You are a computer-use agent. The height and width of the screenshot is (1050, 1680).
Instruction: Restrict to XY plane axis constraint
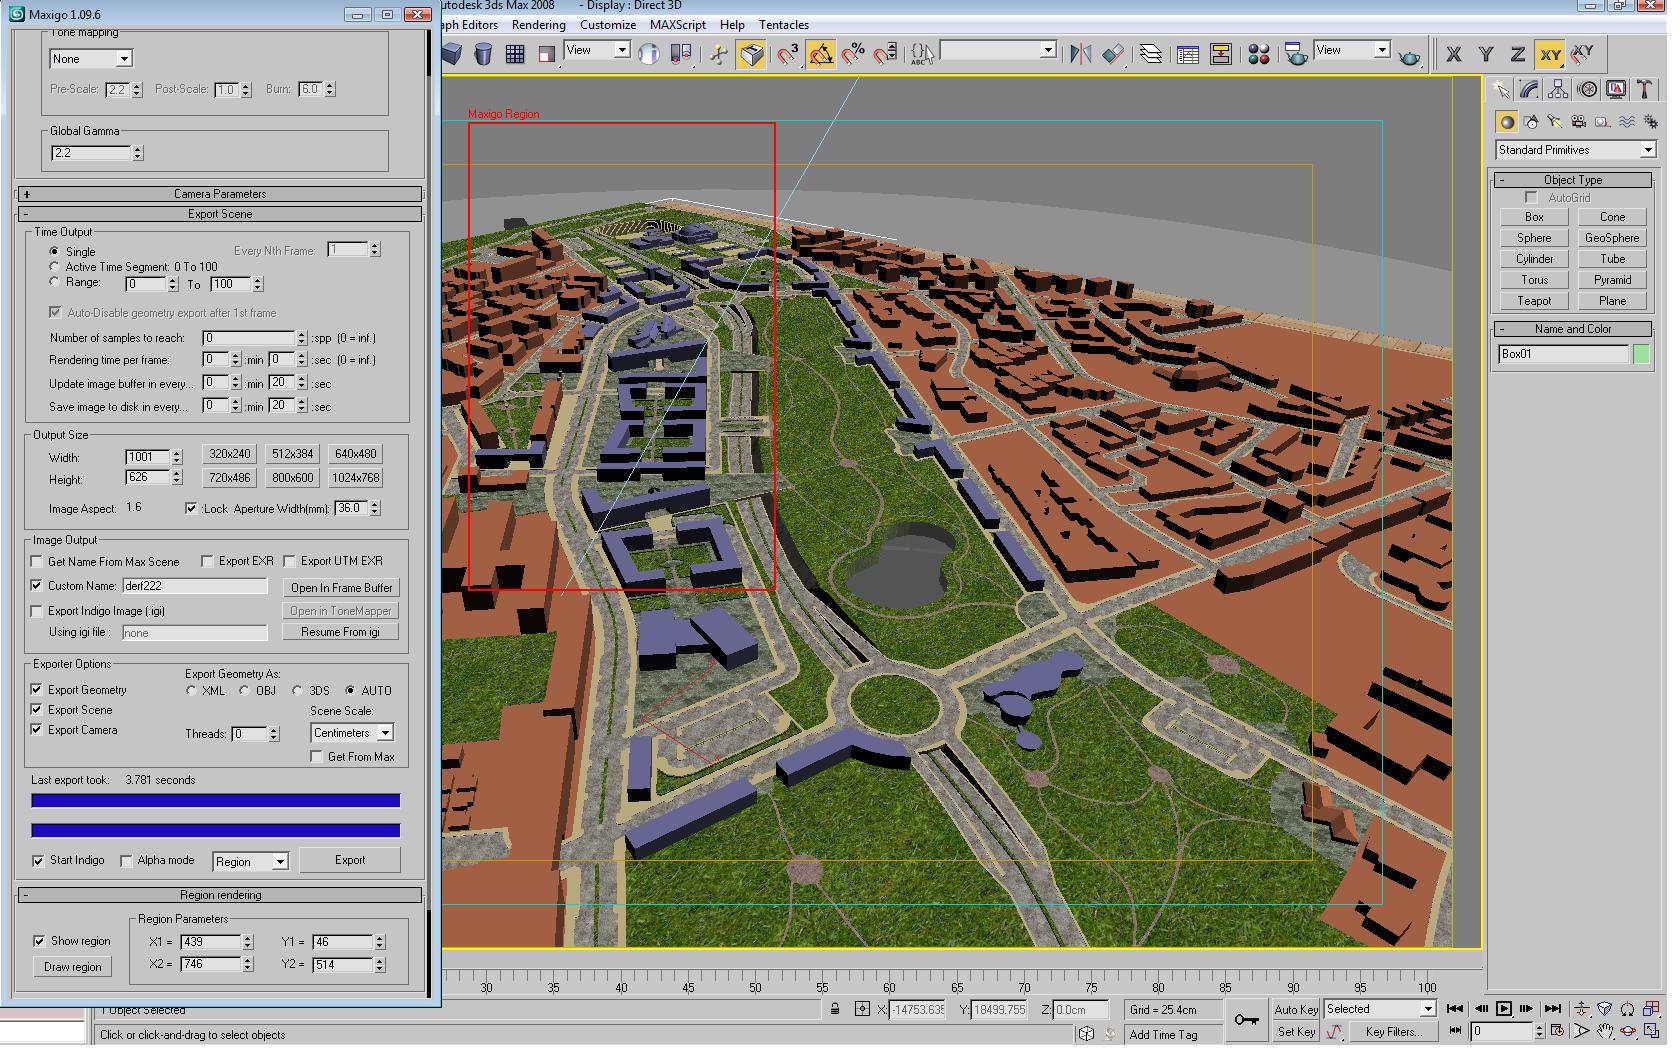click(x=1550, y=55)
